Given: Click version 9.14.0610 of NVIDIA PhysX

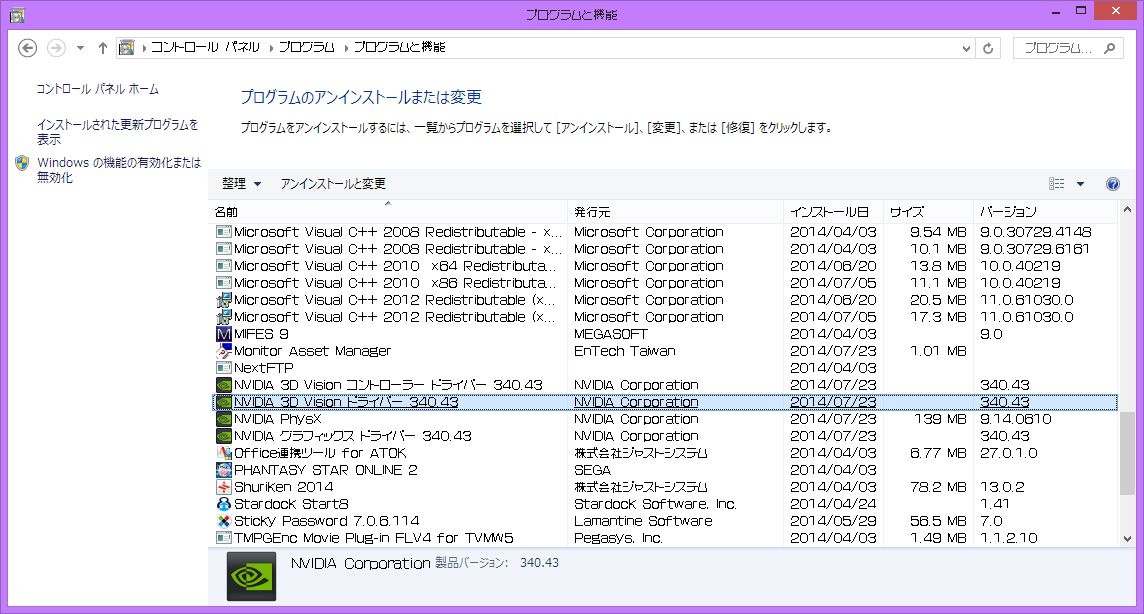Looking at the screenshot, I should tap(1016, 419).
